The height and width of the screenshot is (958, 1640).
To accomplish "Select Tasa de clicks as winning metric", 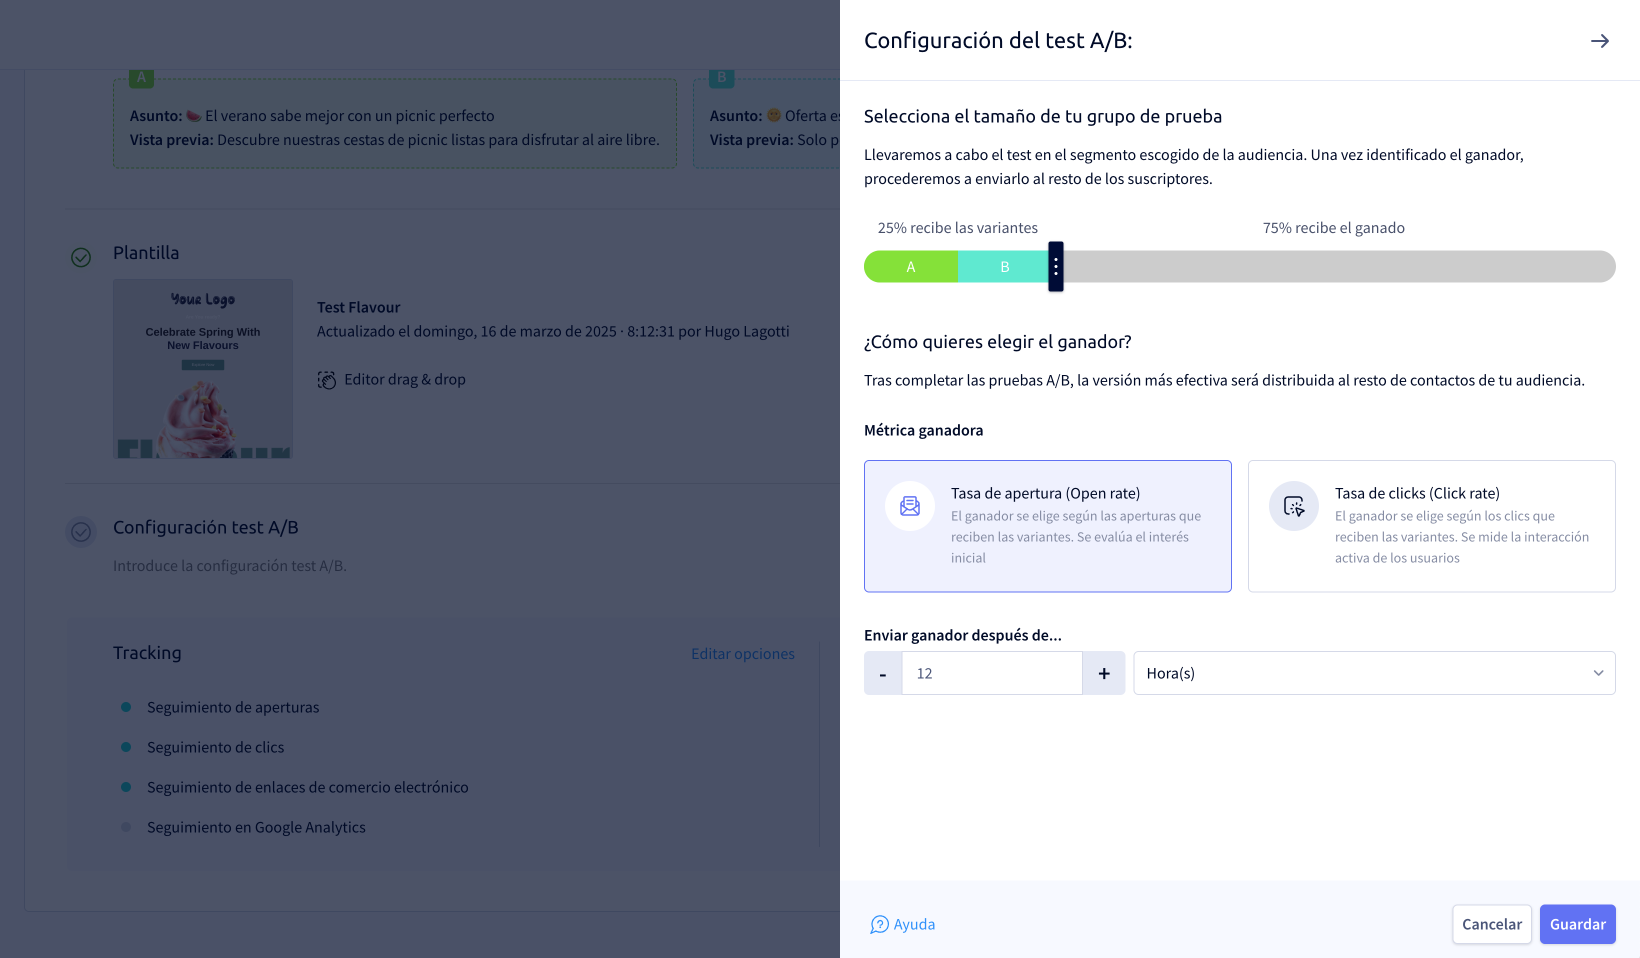I will [x=1431, y=526].
